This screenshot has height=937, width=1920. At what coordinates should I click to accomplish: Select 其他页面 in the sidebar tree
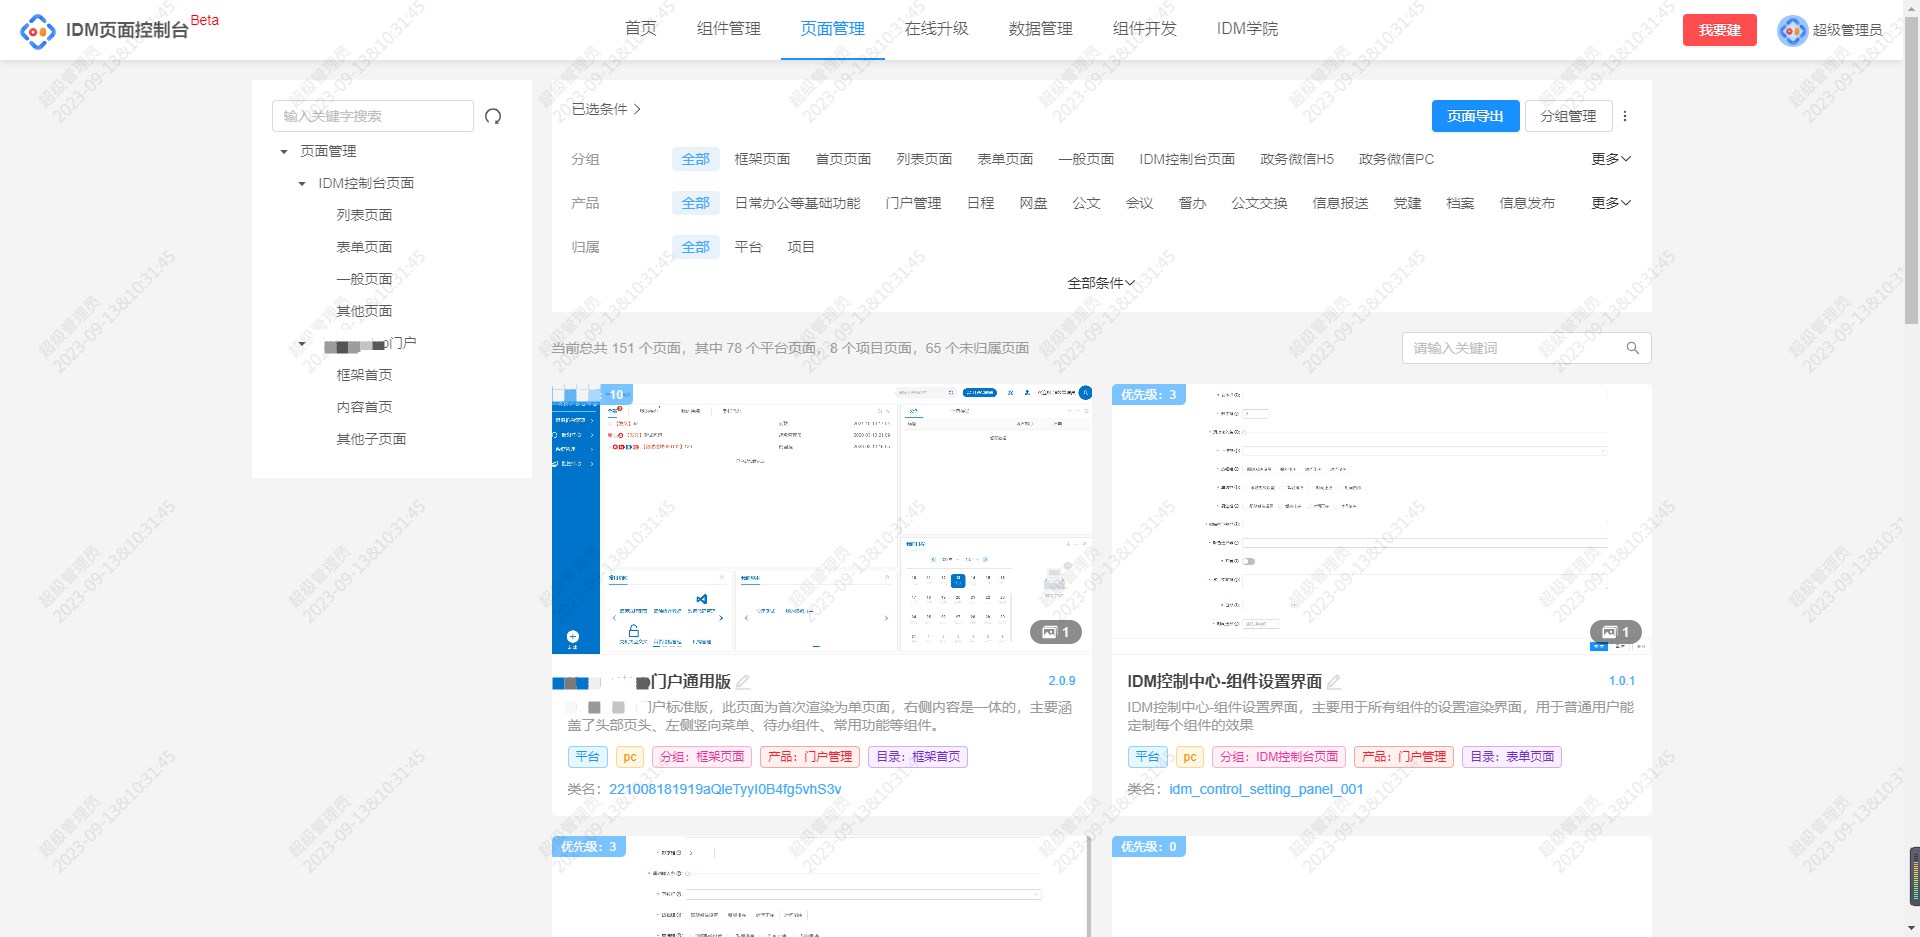click(364, 311)
